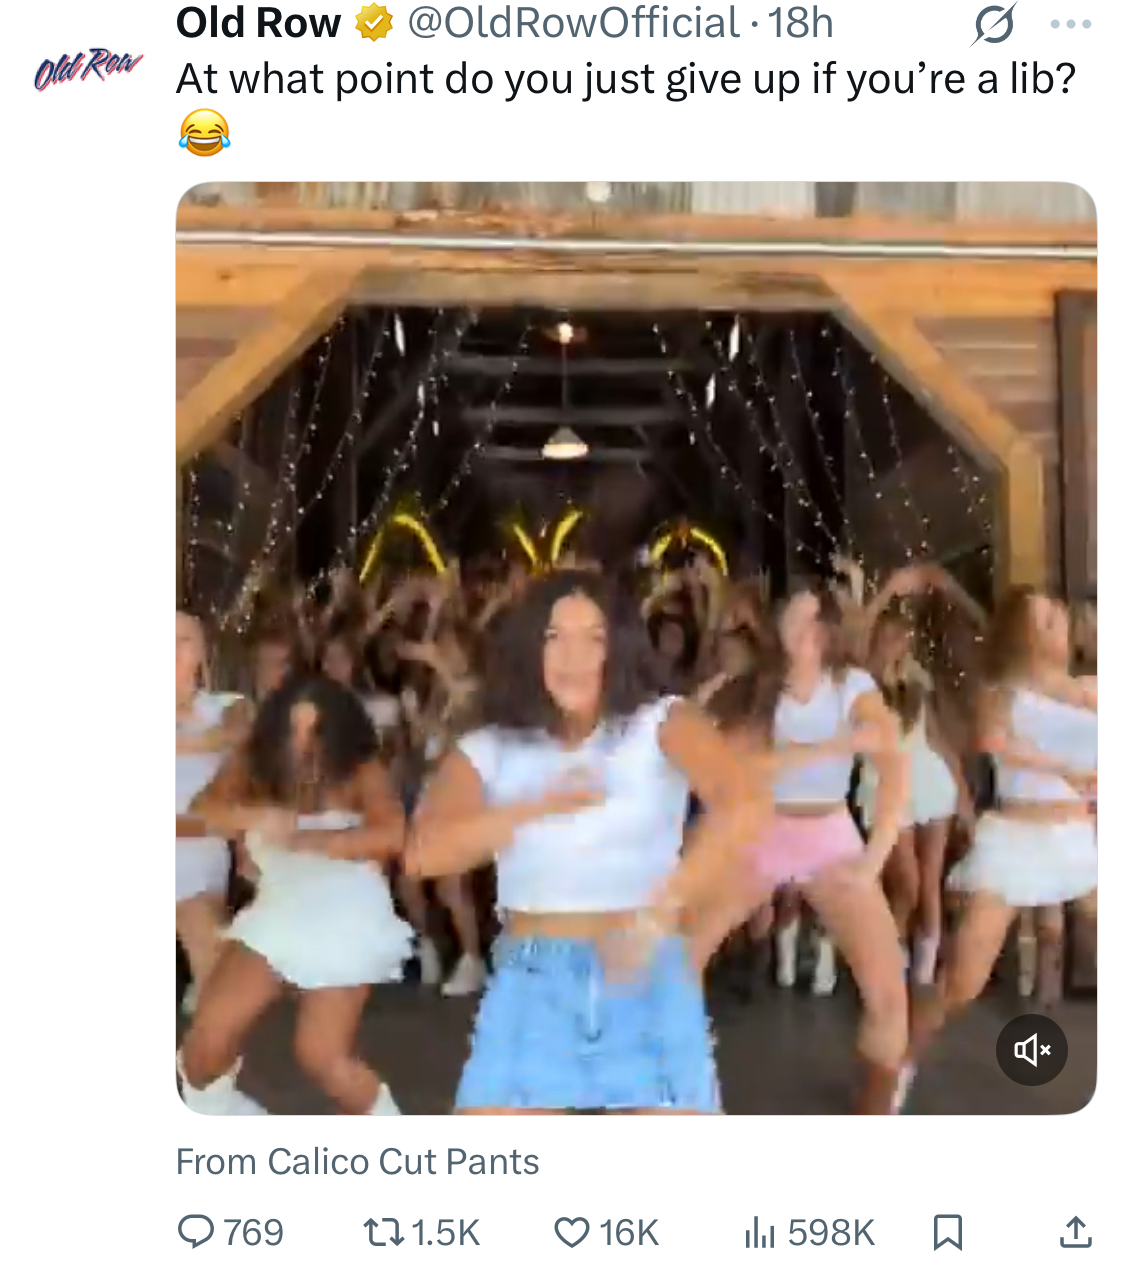Unmute the video with the speaker icon

tap(1032, 1050)
